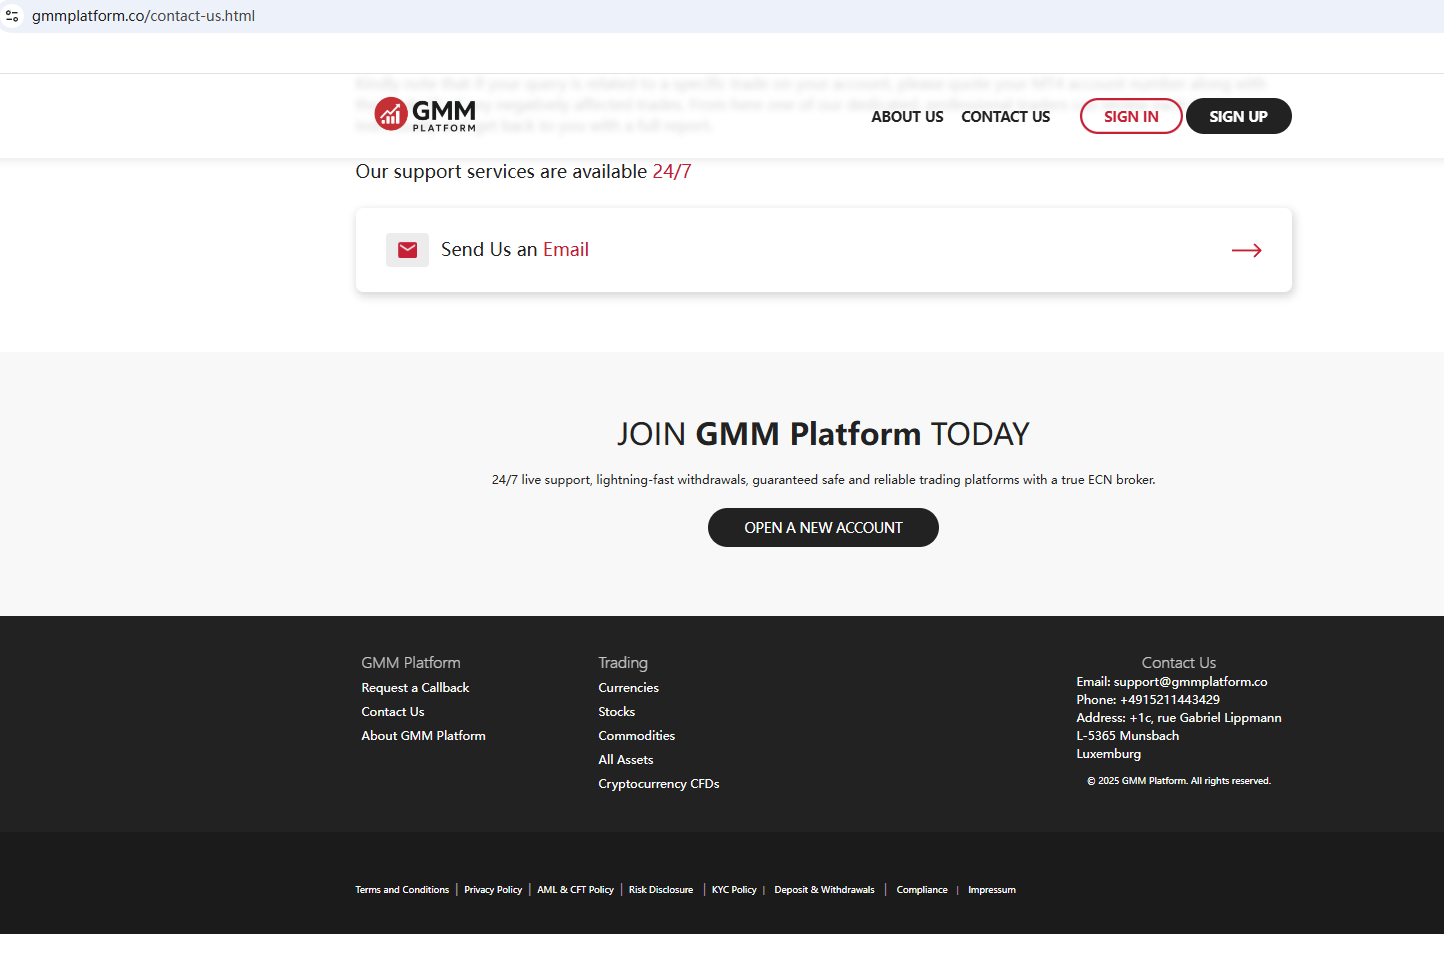This screenshot has width=1444, height=958.
Task: Open the Currencies trading link
Action: (628, 688)
